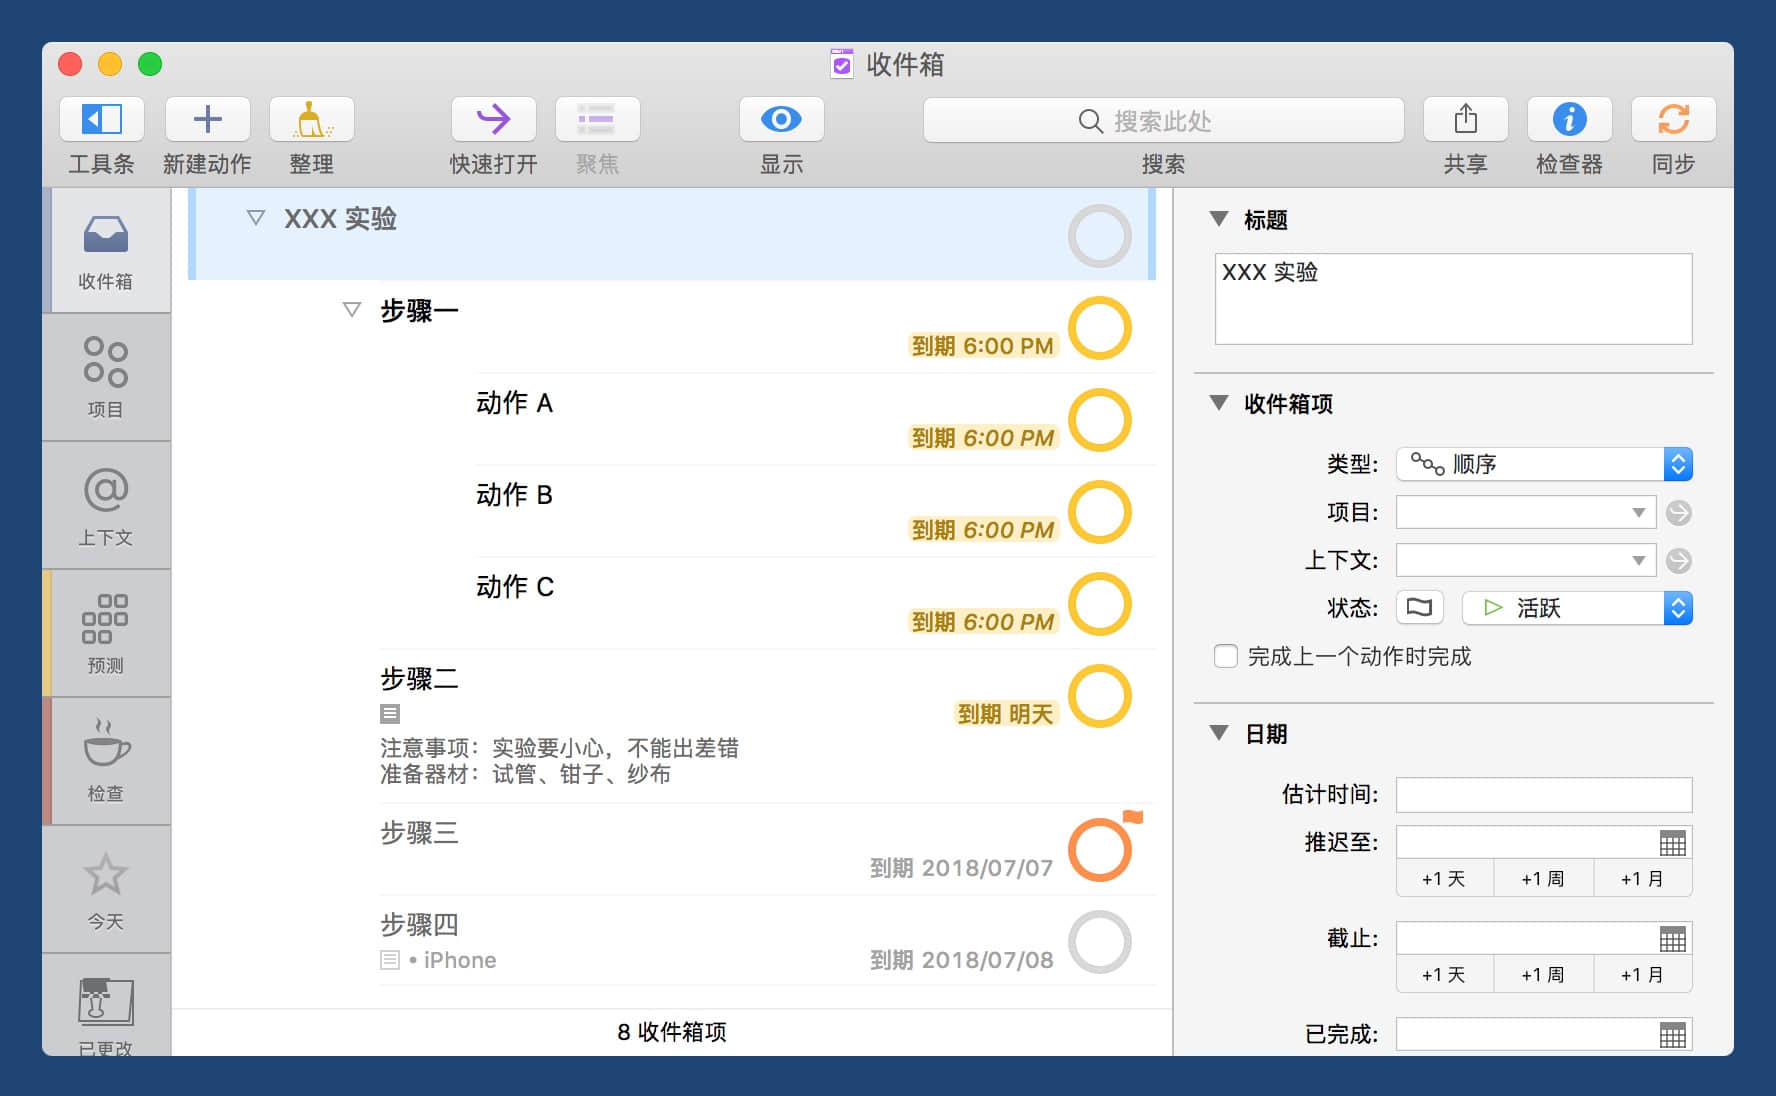Click the Sync arrows icon

click(1673, 120)
